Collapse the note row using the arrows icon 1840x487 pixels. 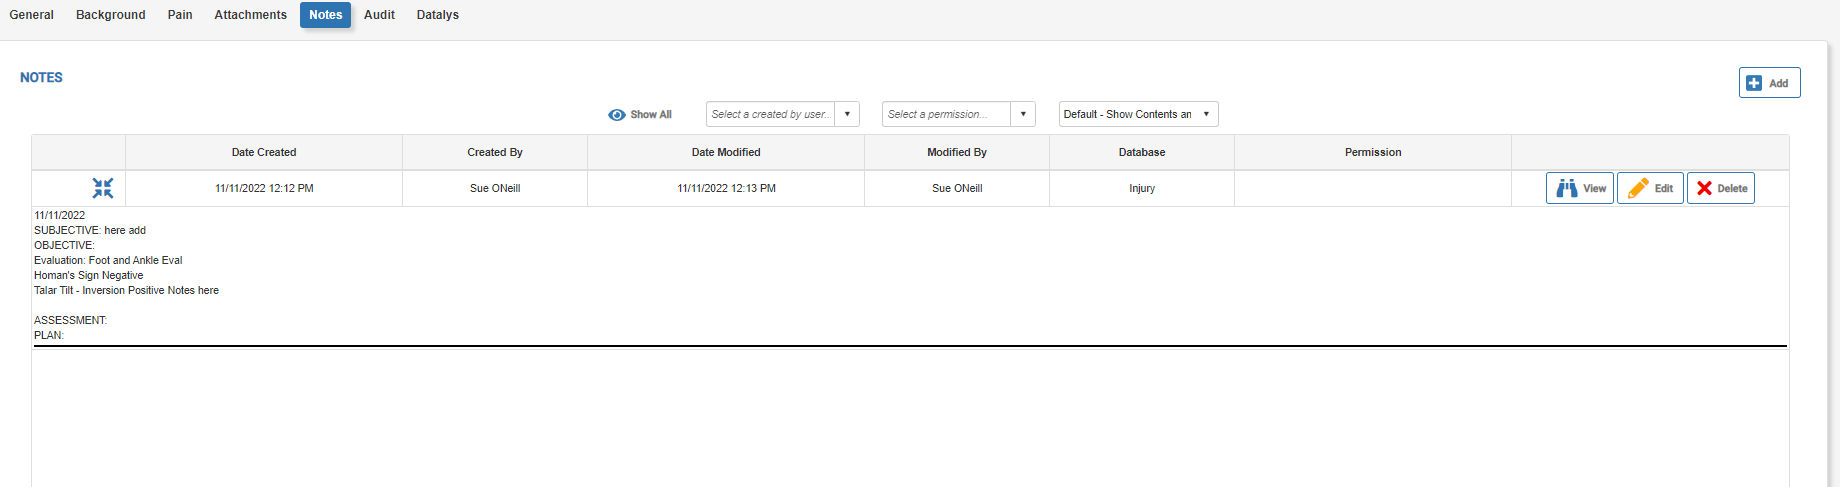click(103, 188)
